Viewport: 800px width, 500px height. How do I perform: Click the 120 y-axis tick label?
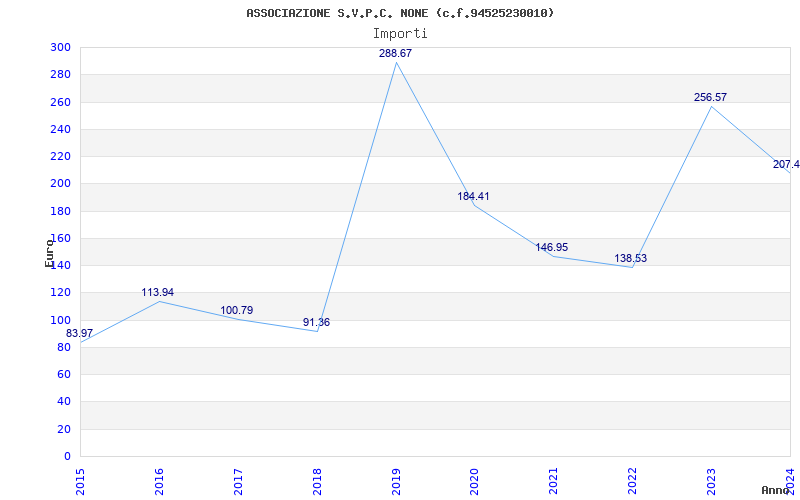point(60,293)
